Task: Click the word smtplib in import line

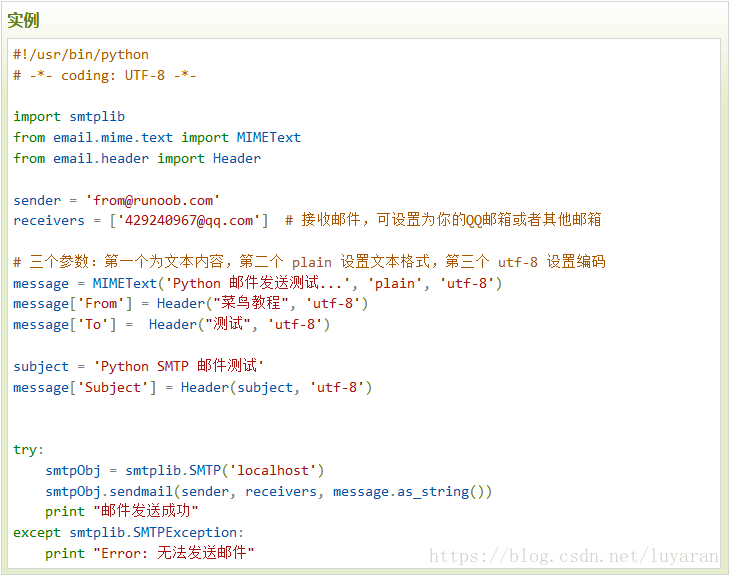Action: point(97,116)
